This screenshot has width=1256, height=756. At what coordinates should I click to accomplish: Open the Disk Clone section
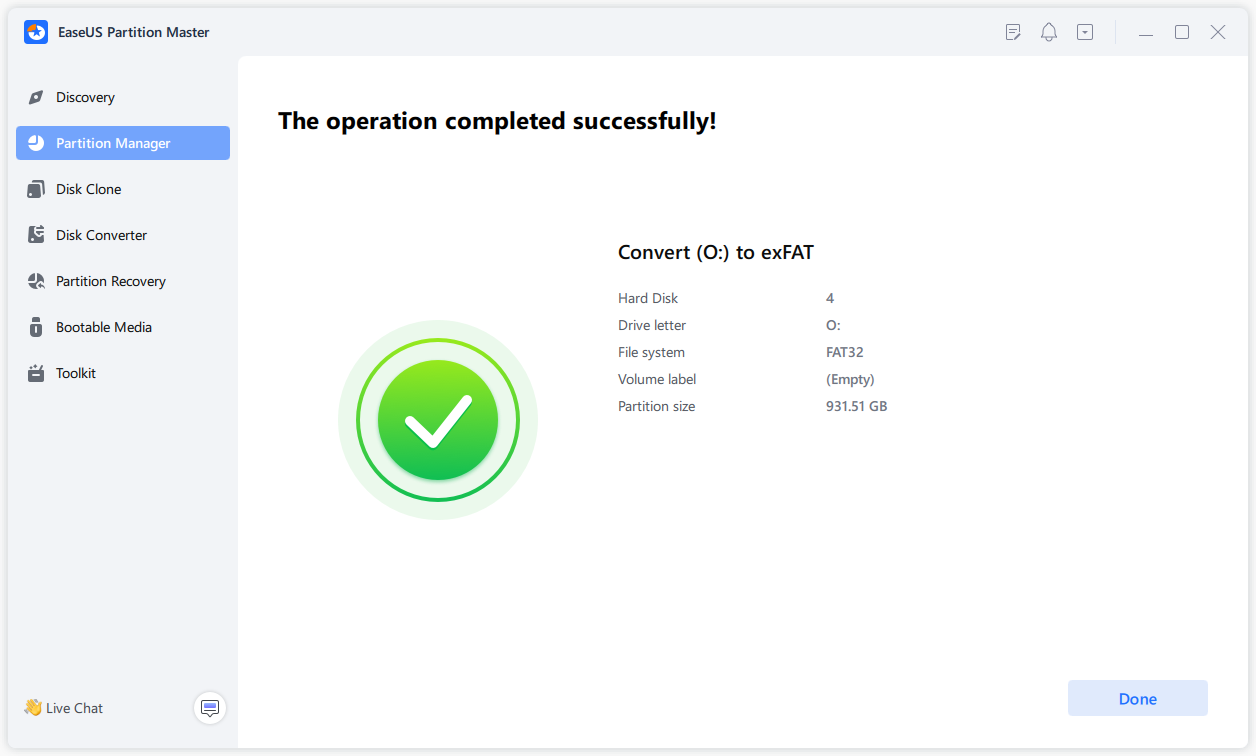123,189
